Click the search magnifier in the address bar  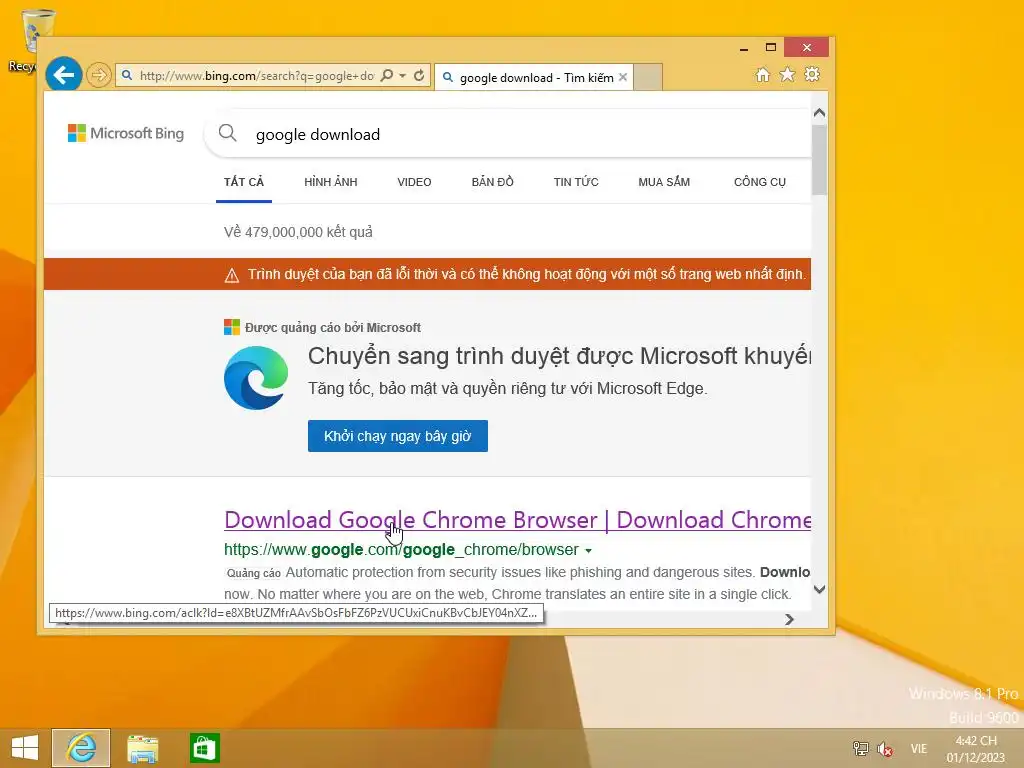click(387, 75)
